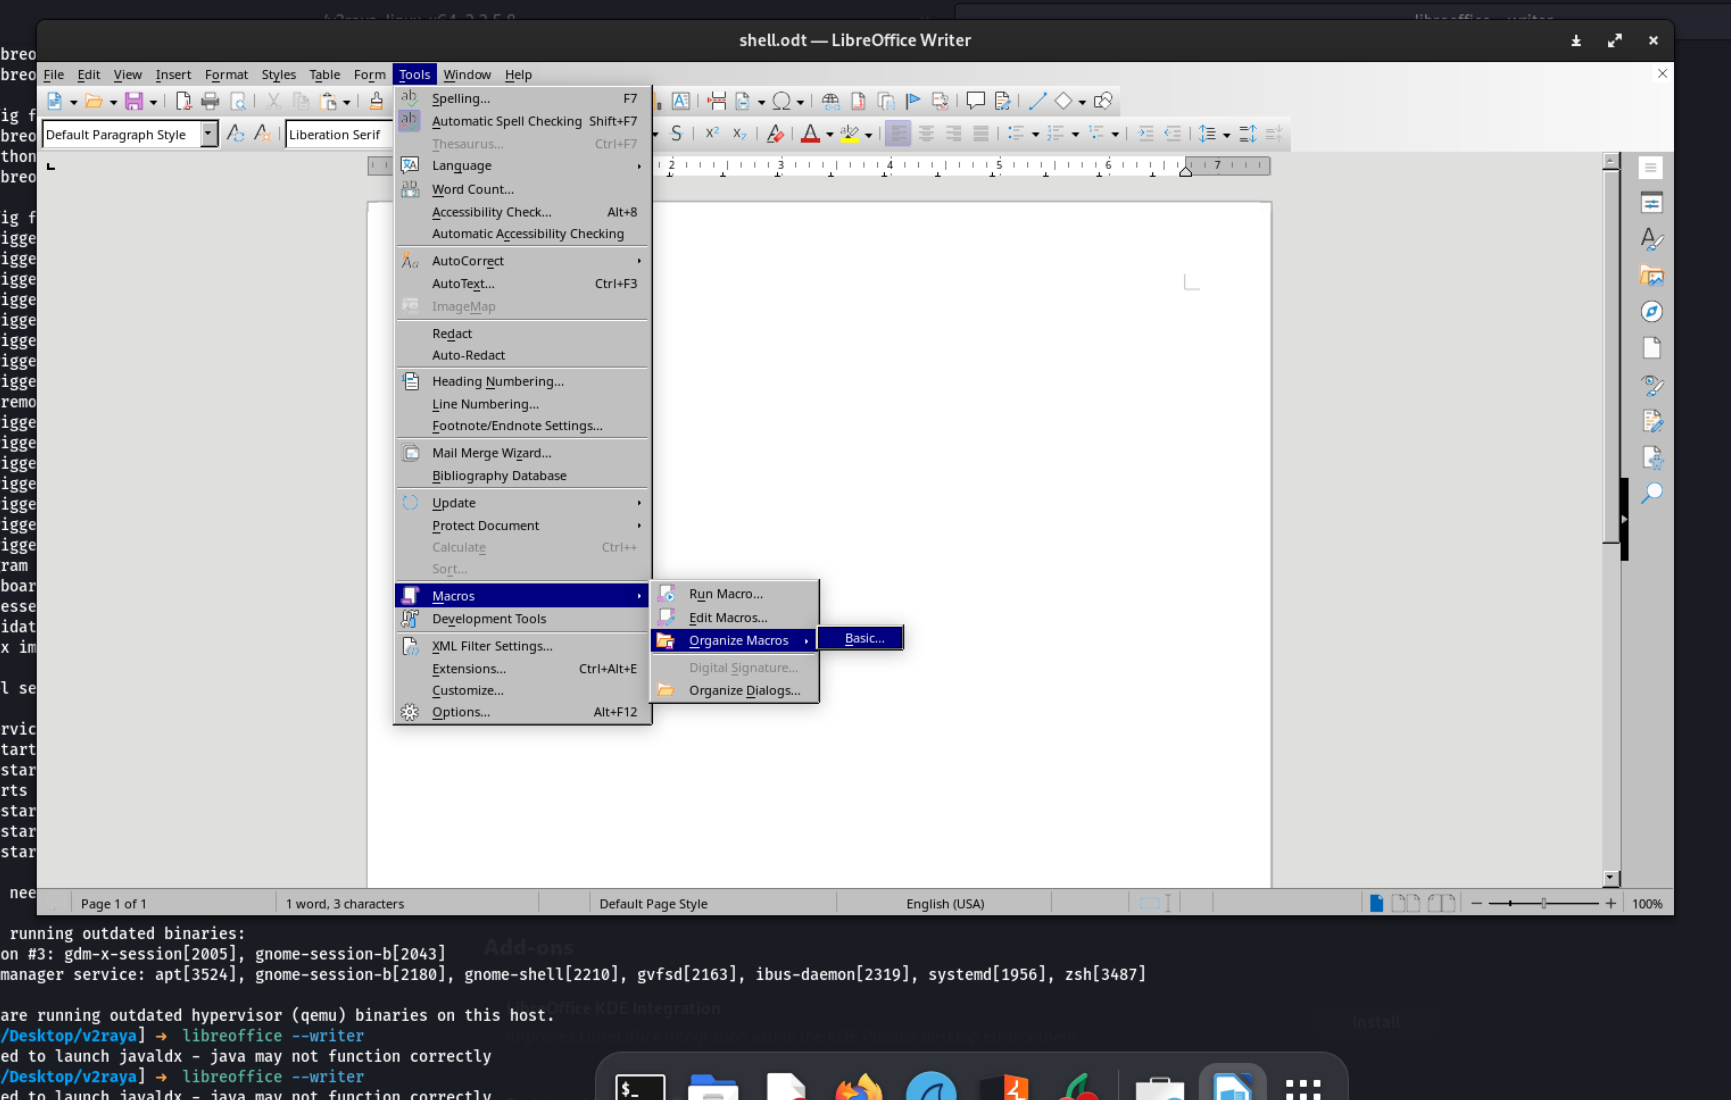
Task: Select Organize Dialogs... entry
Action: click(735, 691)
